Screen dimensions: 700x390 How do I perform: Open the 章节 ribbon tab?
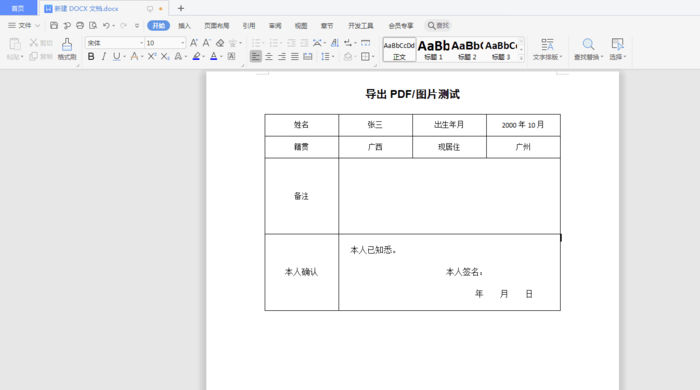coord(327,25)
